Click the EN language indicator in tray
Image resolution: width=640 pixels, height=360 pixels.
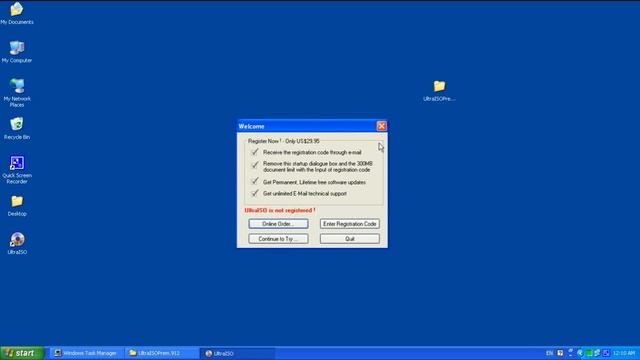[549, 353]
